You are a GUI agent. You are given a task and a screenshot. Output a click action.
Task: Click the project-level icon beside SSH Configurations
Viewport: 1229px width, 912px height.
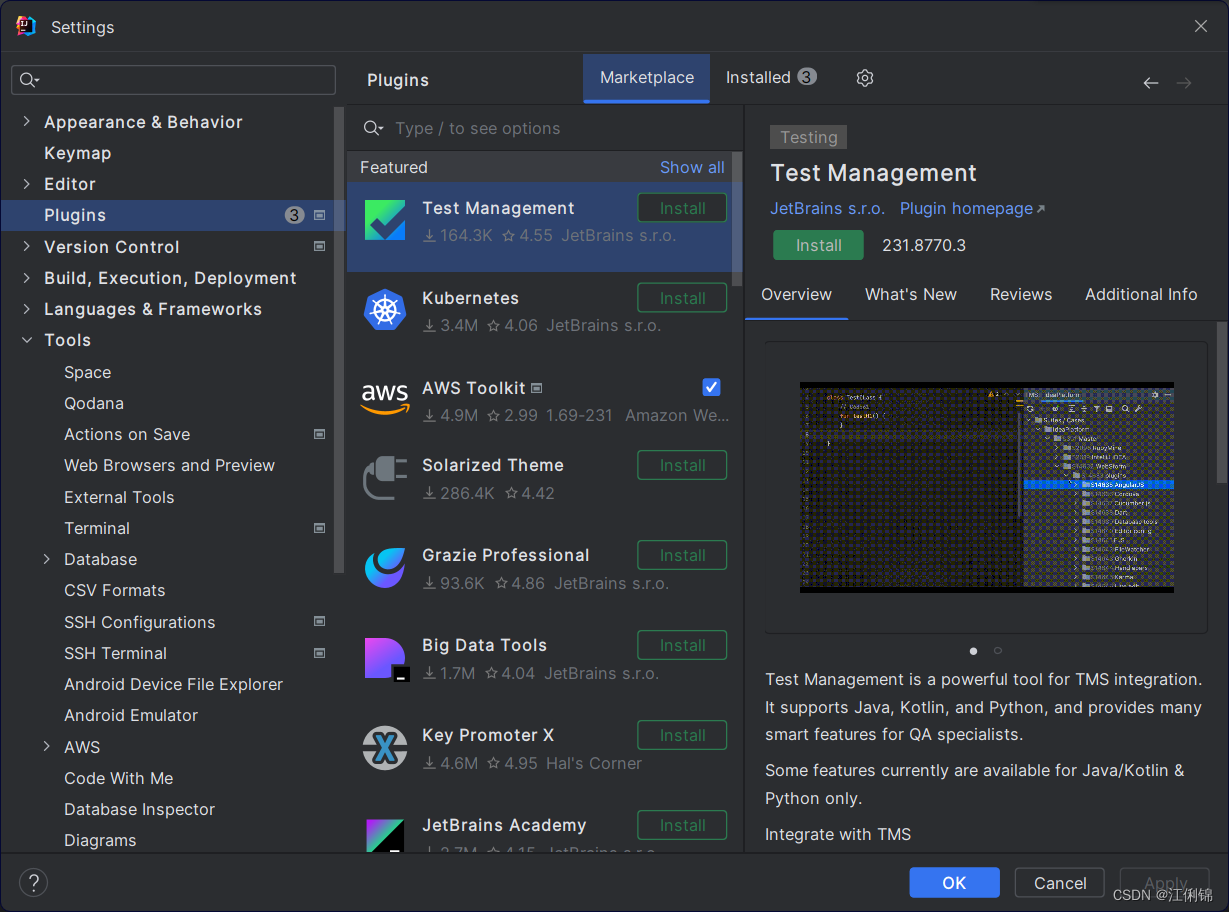[x=320, y=621]
